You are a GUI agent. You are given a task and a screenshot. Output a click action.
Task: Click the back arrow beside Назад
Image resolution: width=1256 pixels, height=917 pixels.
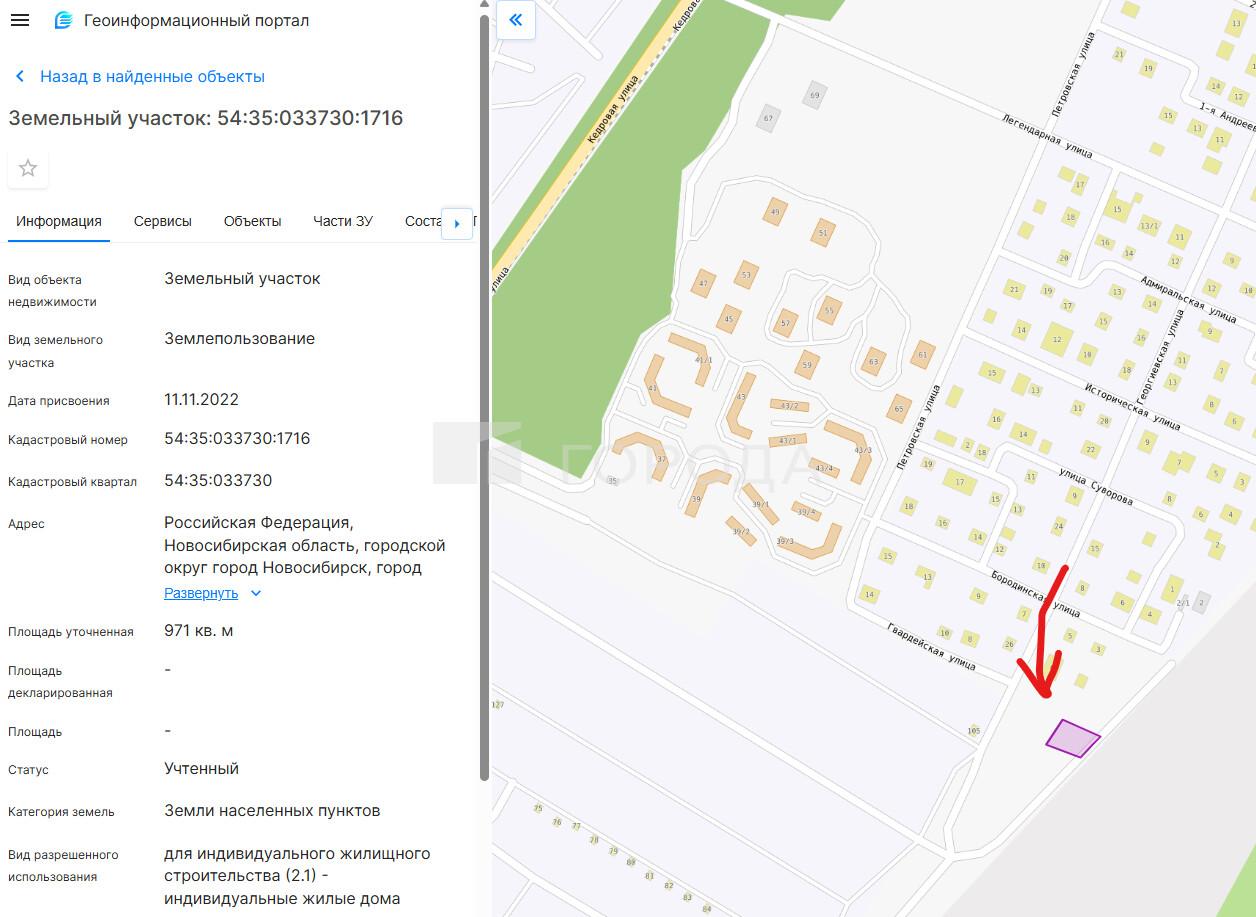tap(20, 77)
